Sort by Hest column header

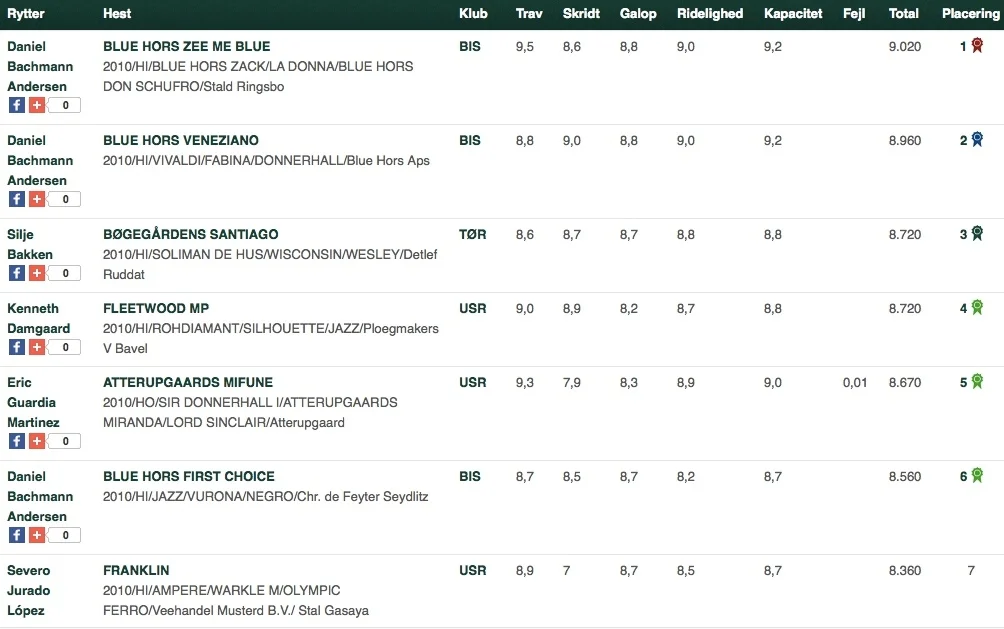click(x=117, y=13)
